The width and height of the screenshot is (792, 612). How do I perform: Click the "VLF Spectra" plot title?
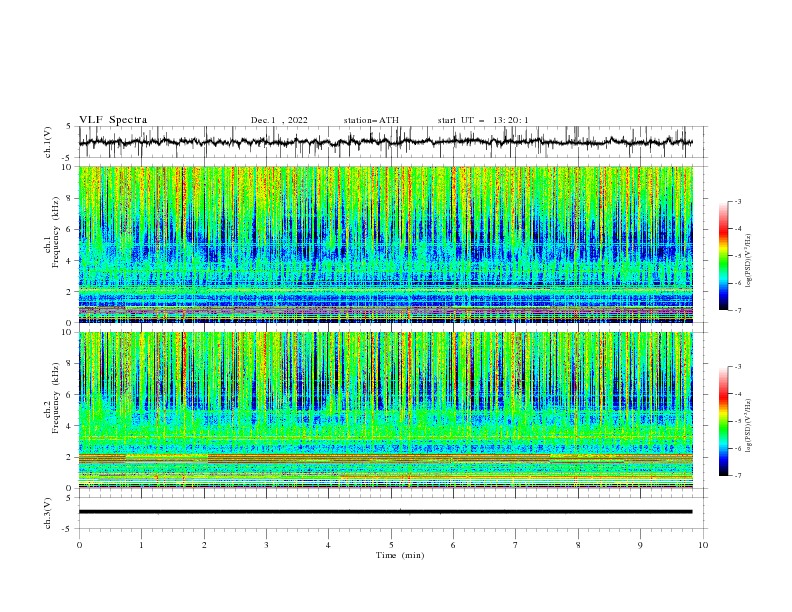tap(113, 120)
